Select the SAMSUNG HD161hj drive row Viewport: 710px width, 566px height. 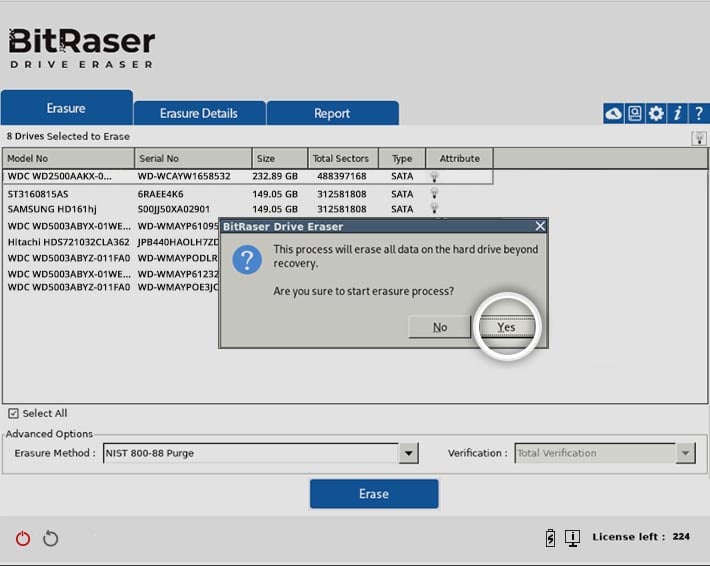(248, 209)
